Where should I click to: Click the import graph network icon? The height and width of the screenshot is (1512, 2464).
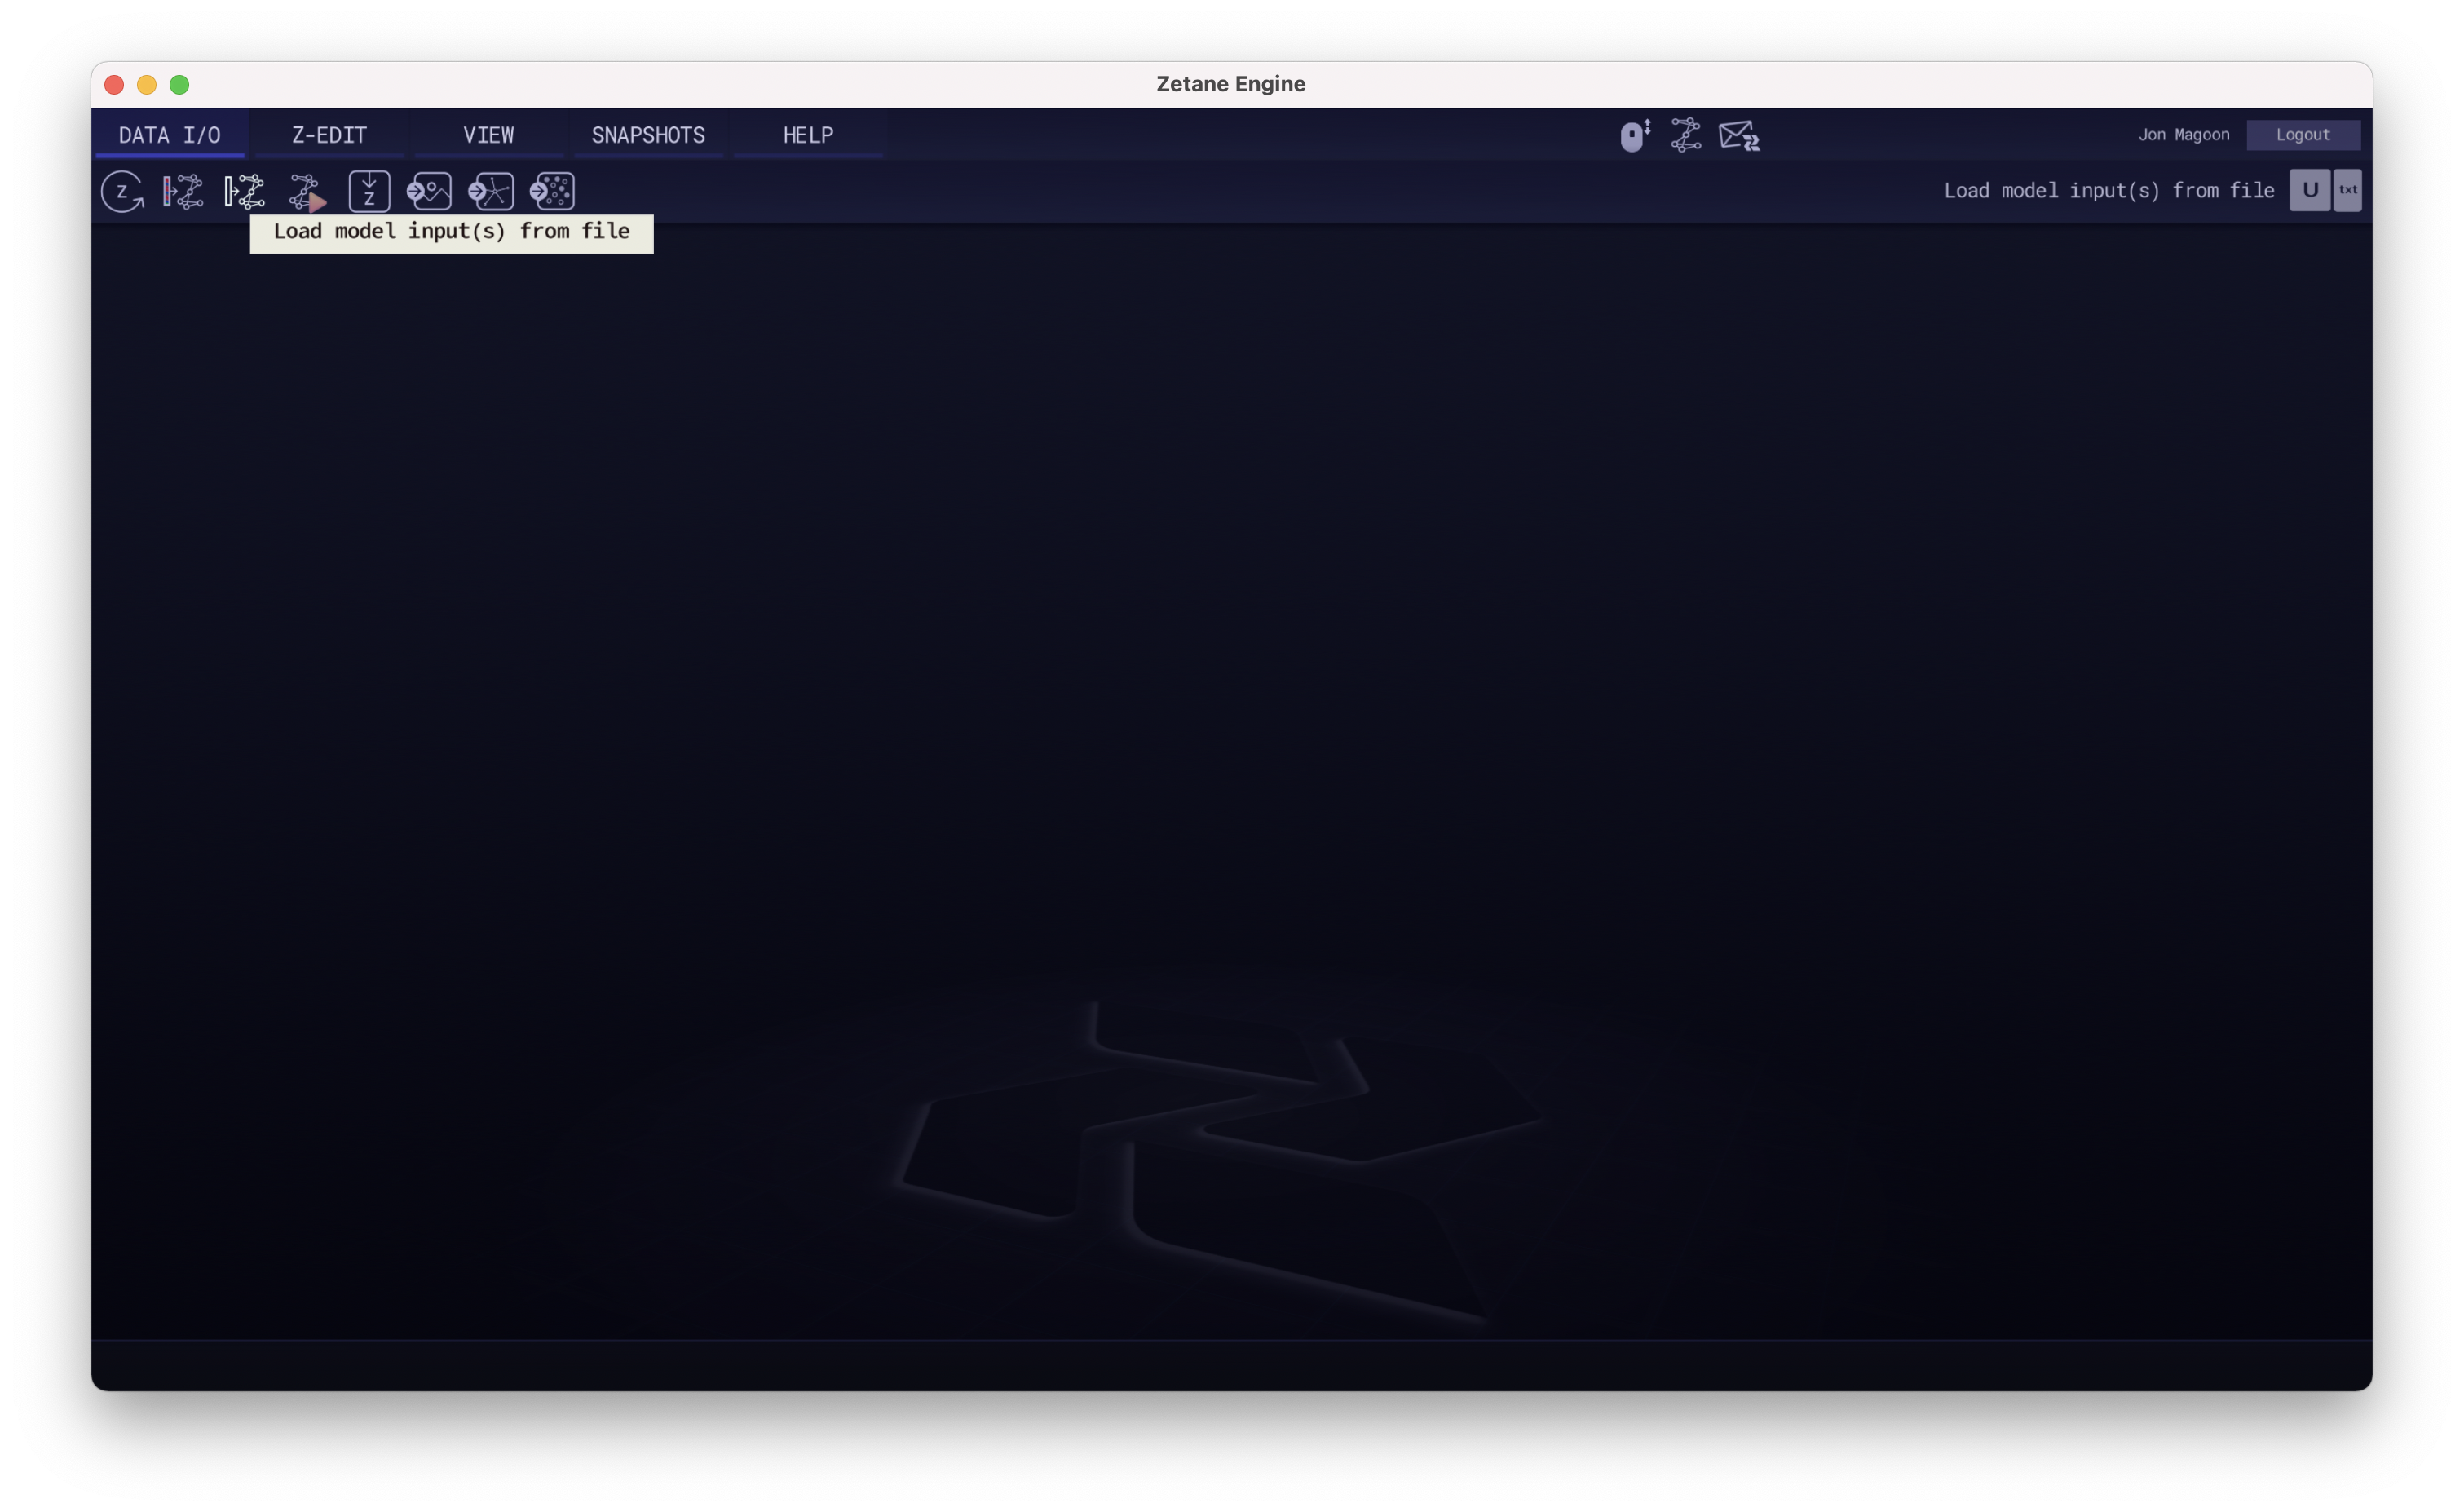coord(491,191)
